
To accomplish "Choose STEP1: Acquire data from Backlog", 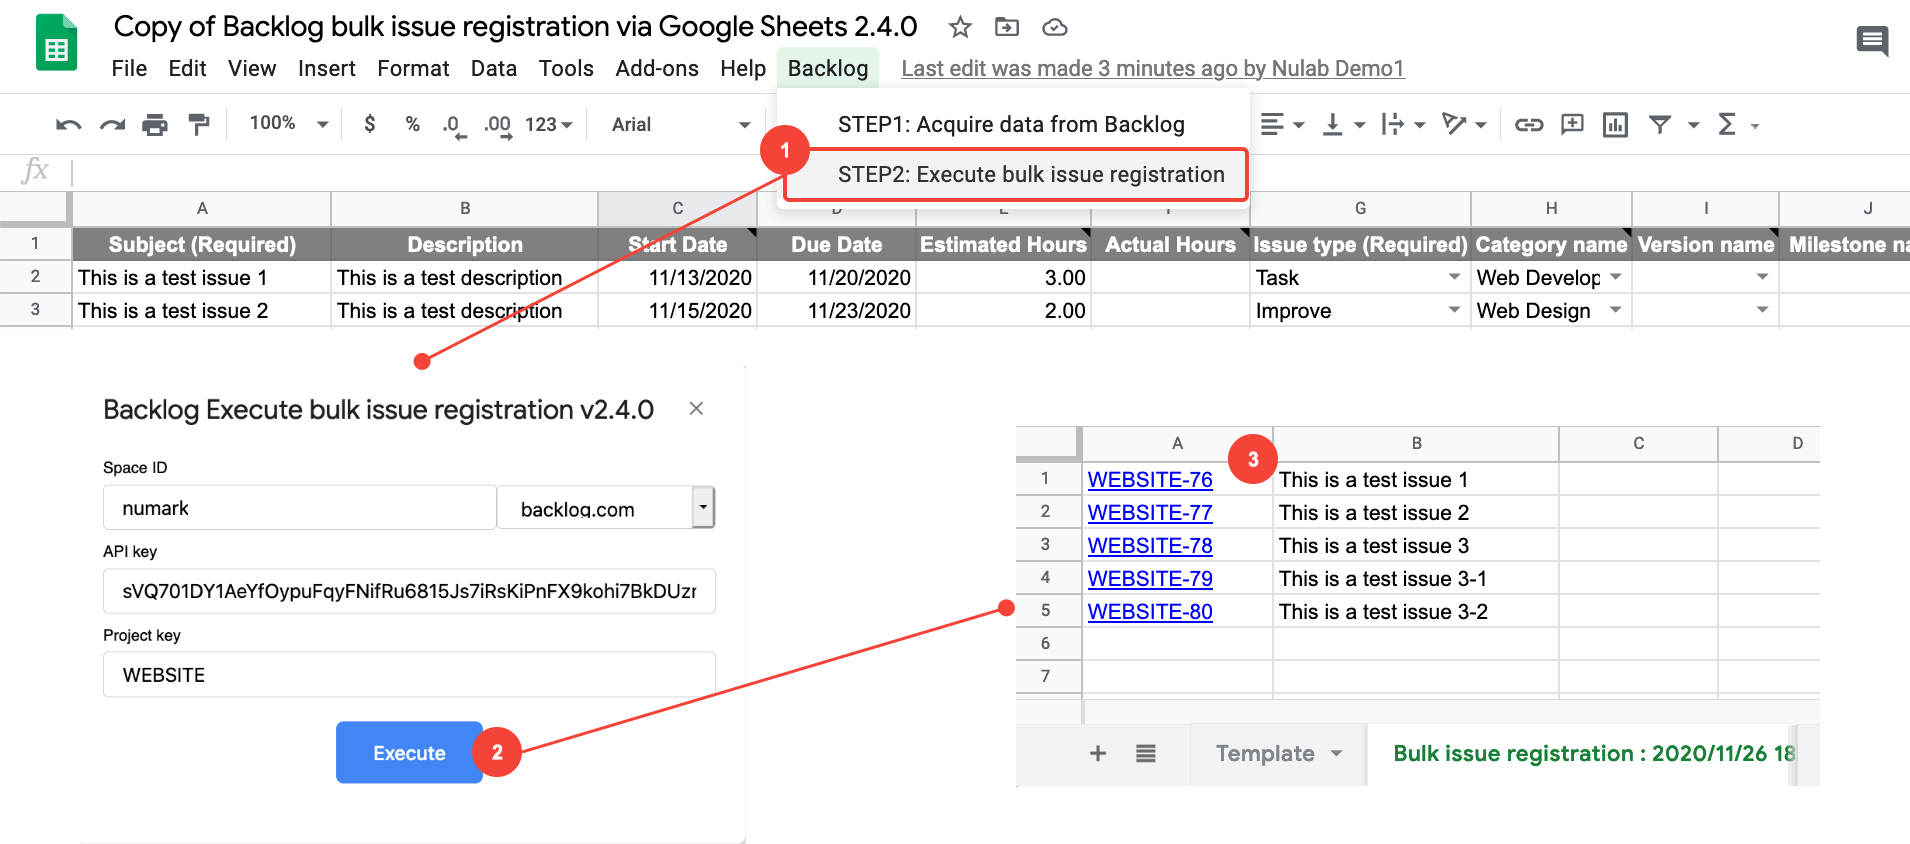I will tap(1013, 124).
